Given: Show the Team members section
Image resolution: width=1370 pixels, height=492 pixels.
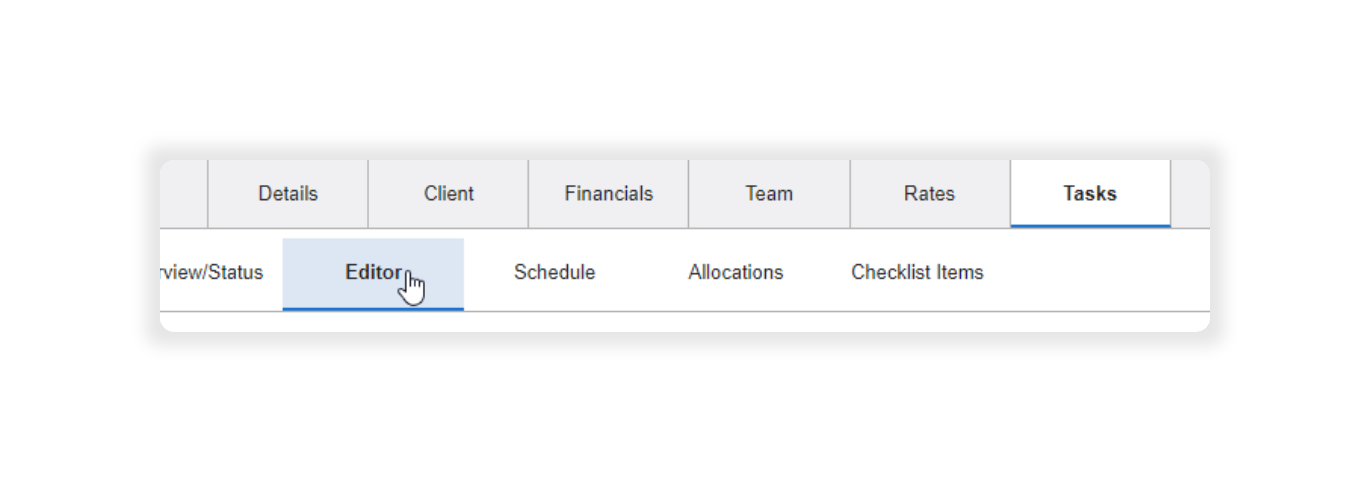Looking at the screenshot, I should click(x=769, y=194).
